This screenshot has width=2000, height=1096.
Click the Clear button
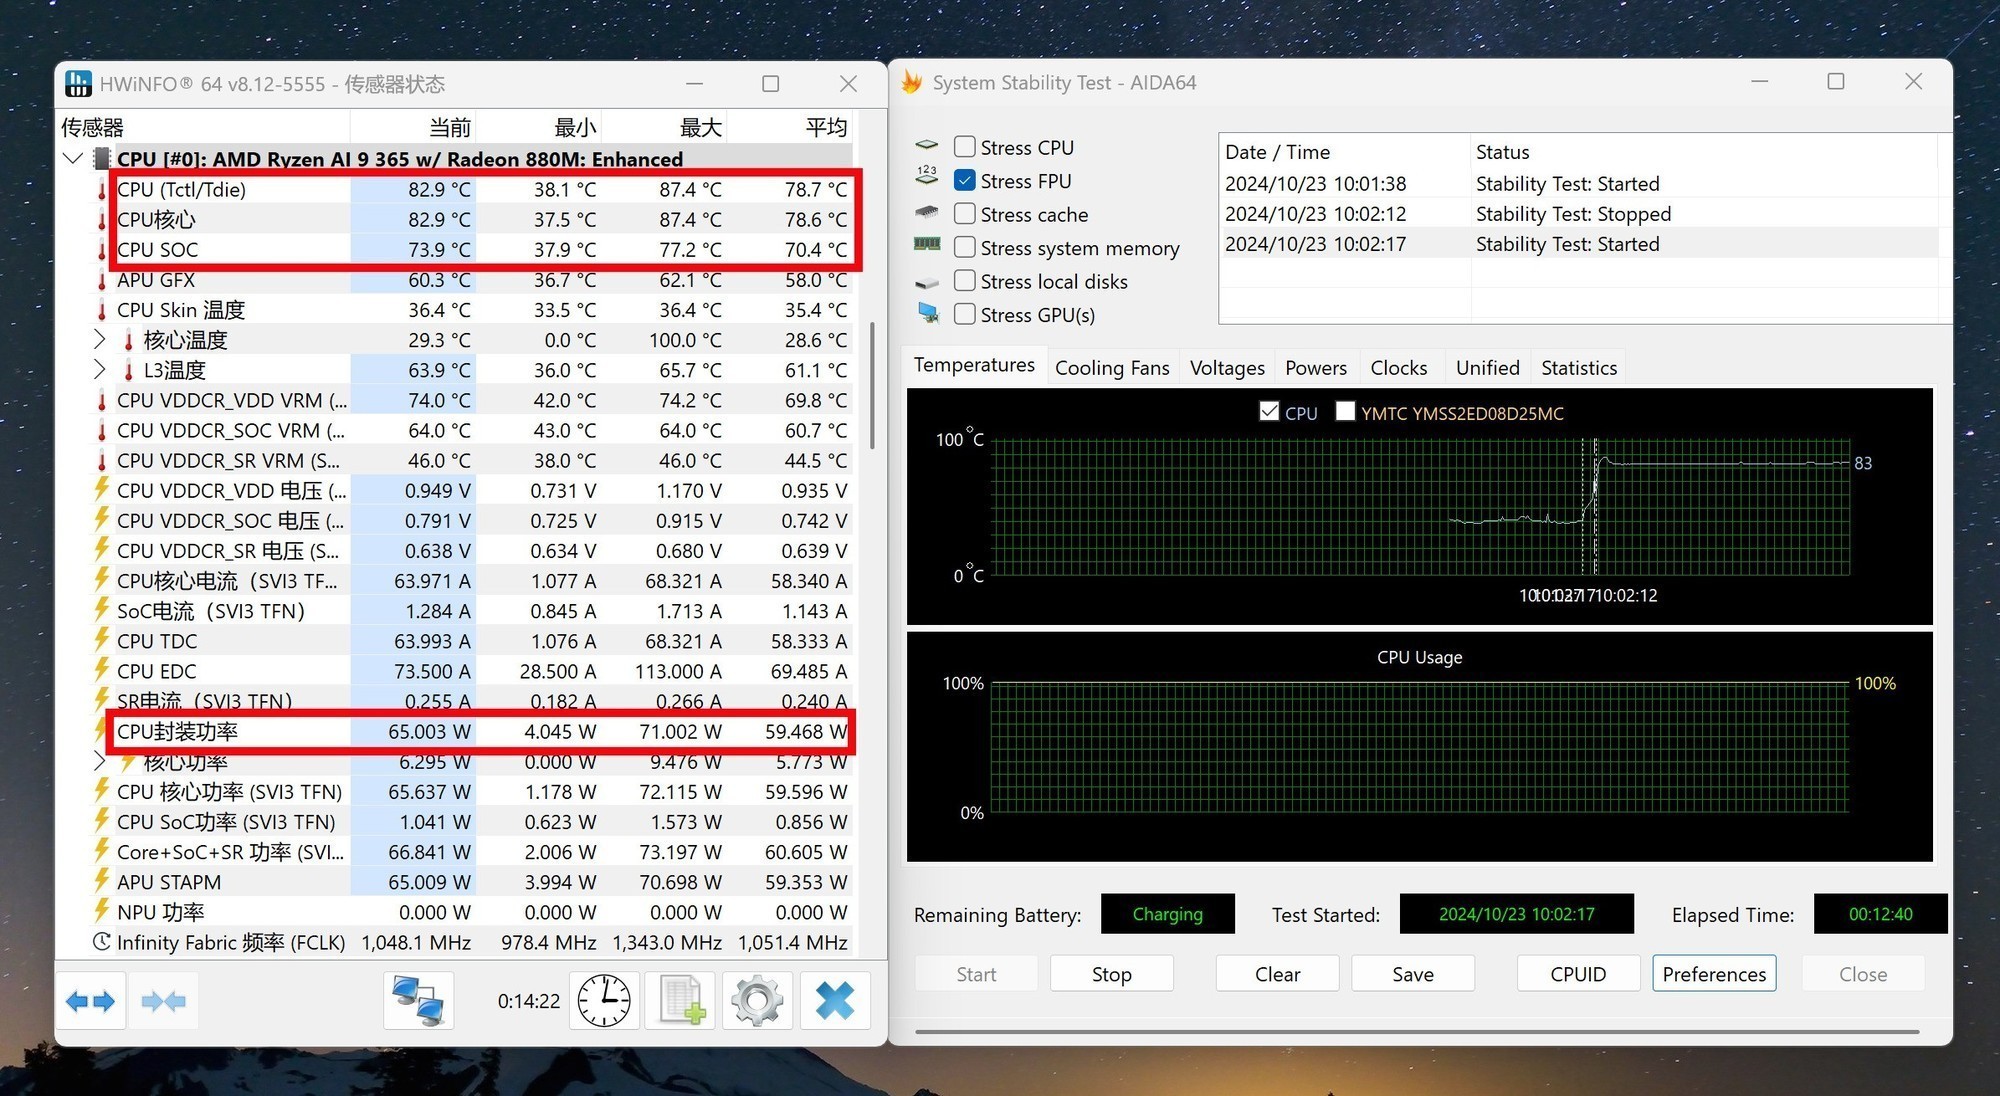pyautogui.click(x=1277, y=973)
